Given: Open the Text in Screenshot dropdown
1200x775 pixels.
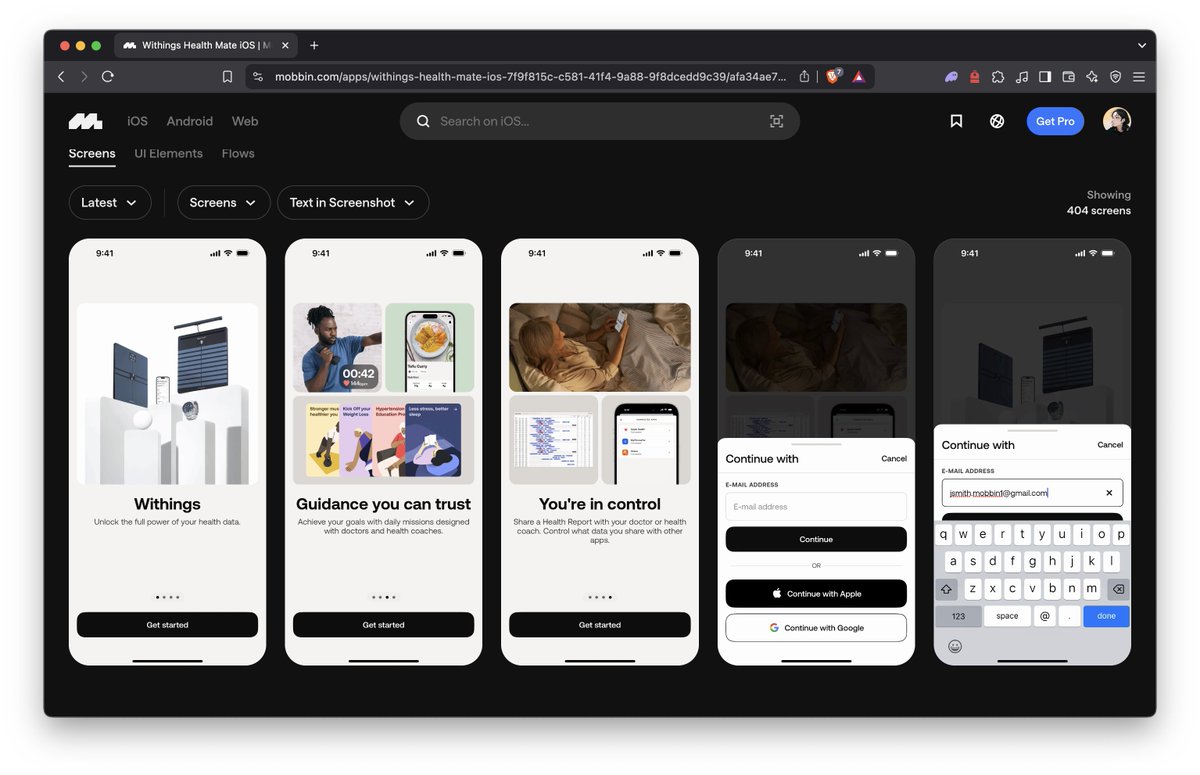Looking at the screenshot, I should (353, 202).
